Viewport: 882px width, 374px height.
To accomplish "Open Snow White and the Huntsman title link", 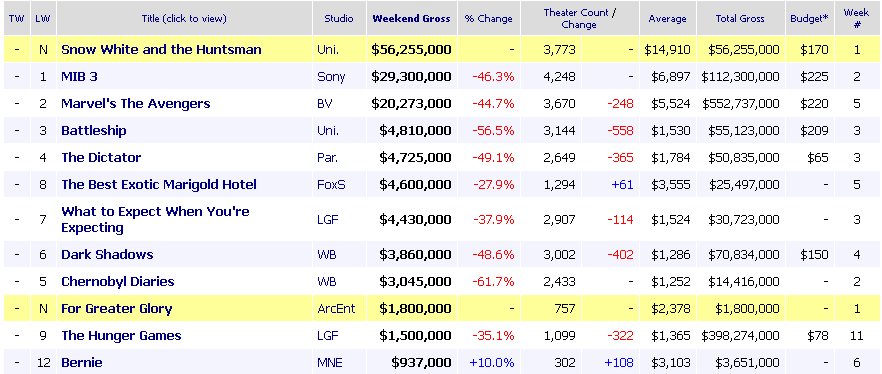I will (x=161, y=49).
